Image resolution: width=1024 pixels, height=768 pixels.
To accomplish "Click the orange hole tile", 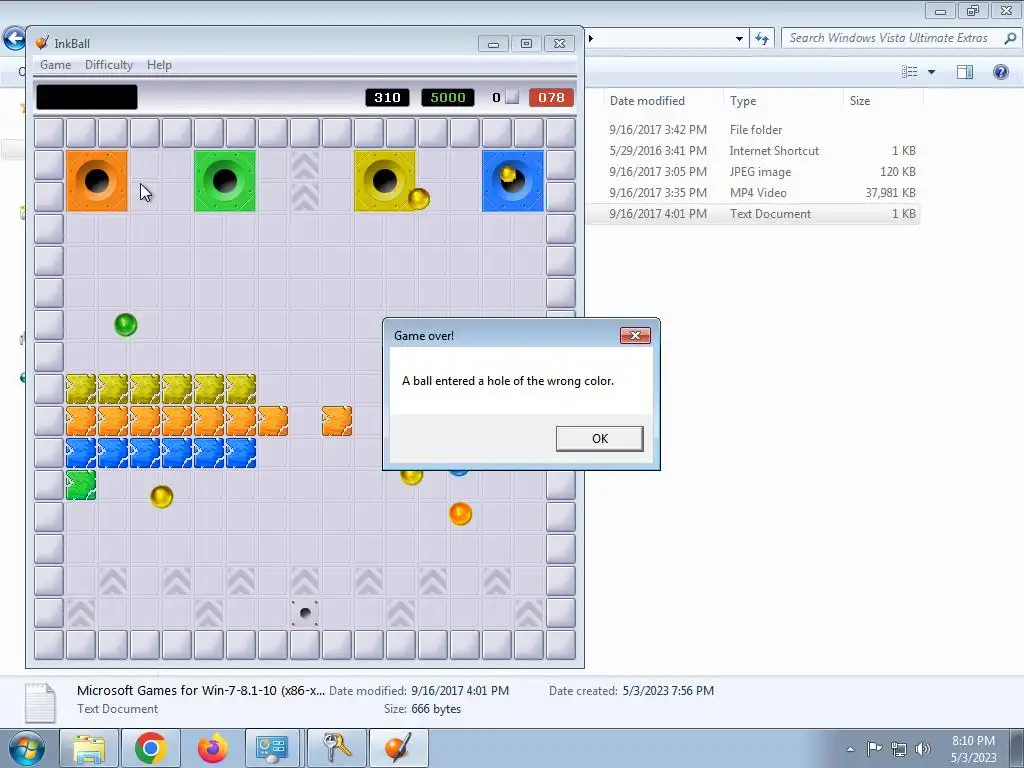I will (x=97, y=181).
